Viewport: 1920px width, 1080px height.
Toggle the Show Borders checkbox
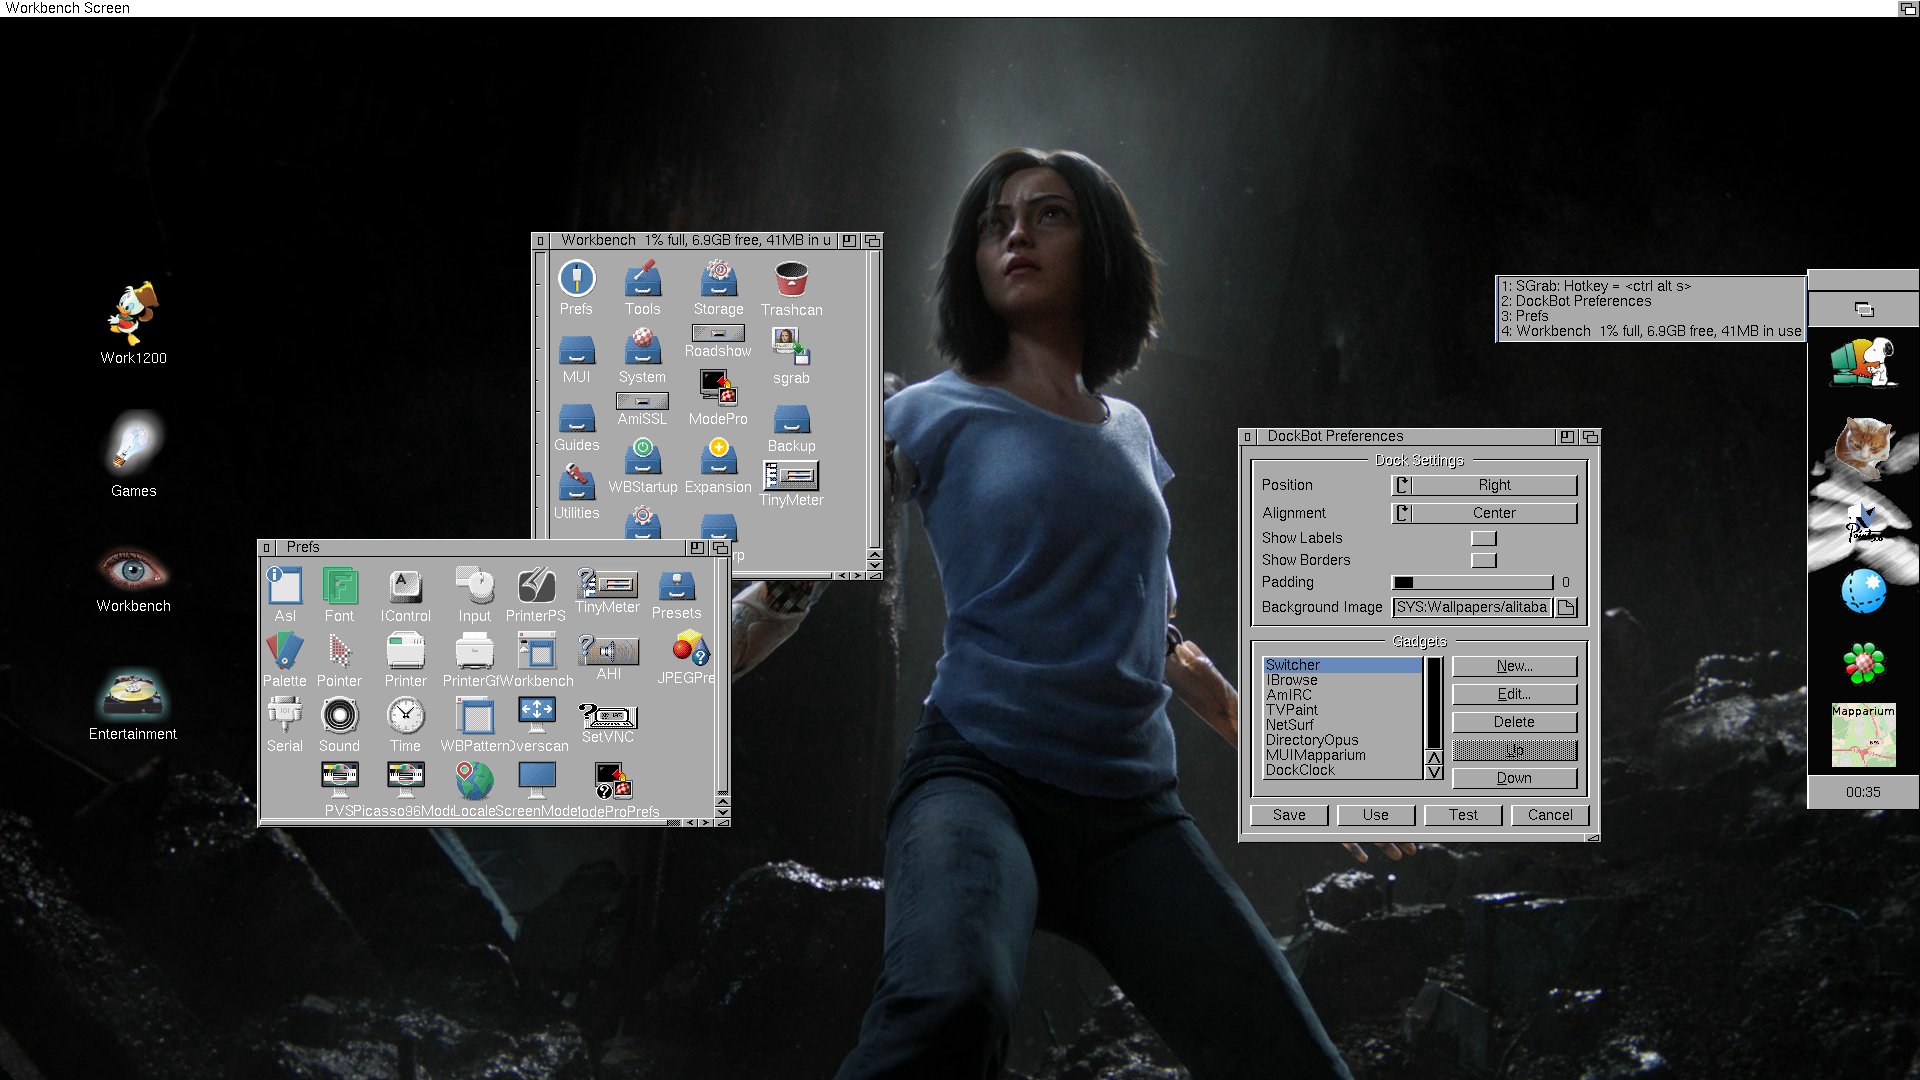click(1483, 560)
